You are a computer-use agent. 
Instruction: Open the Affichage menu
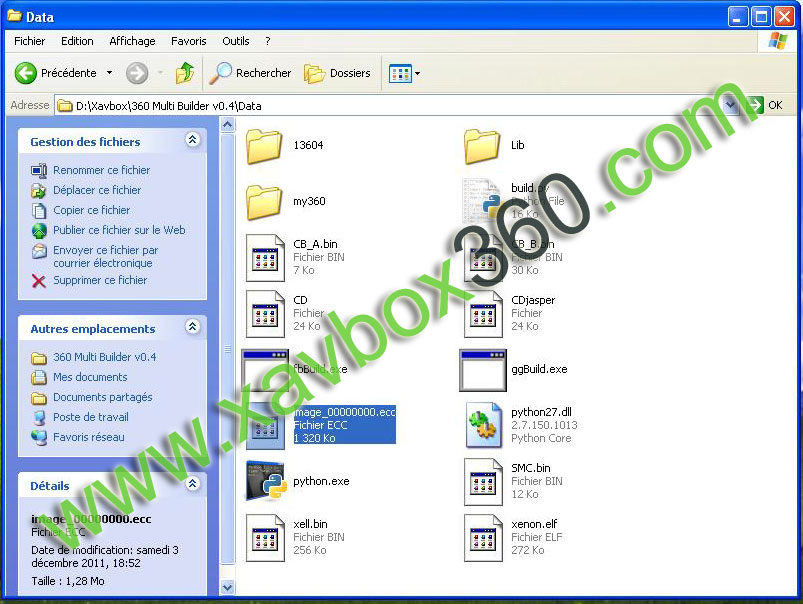click(x=132, y=41)
